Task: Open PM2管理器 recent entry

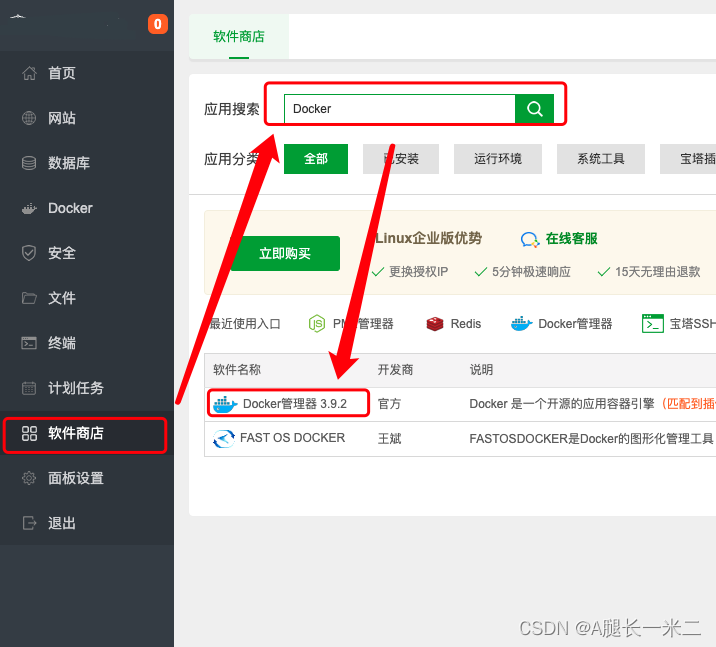Action: [x=351, y=324]
